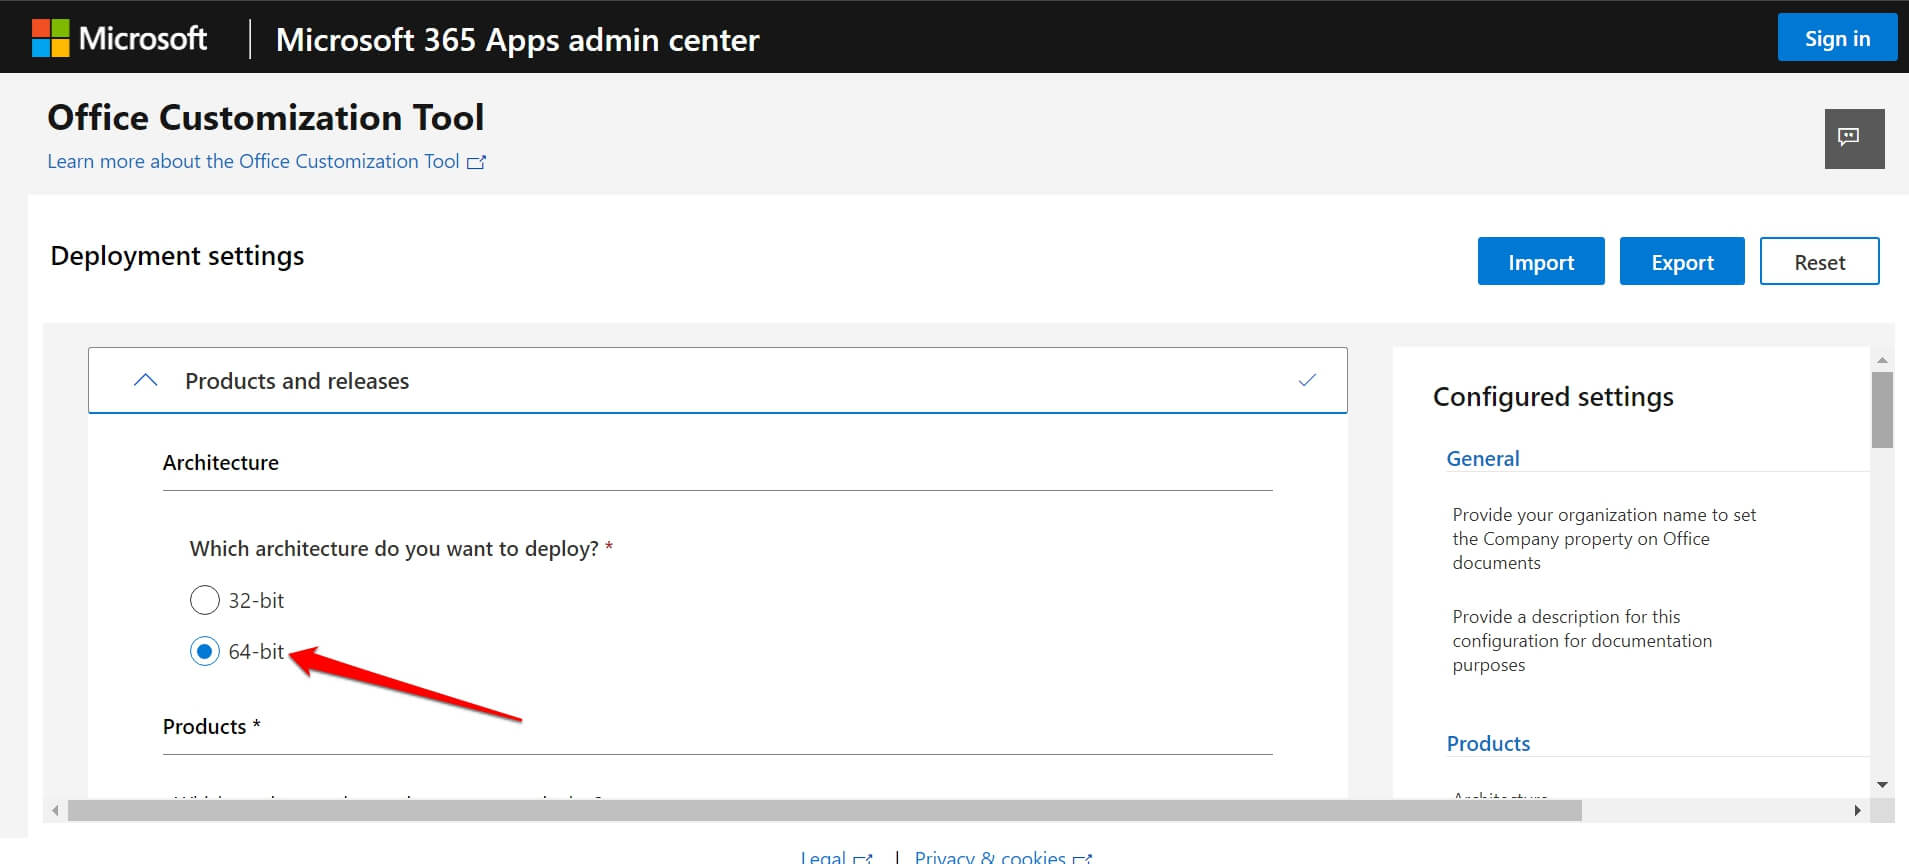Click the Configured settings vertical scrollbar thumb
The image size is (1909, 864).
[x=1882, y=410]
